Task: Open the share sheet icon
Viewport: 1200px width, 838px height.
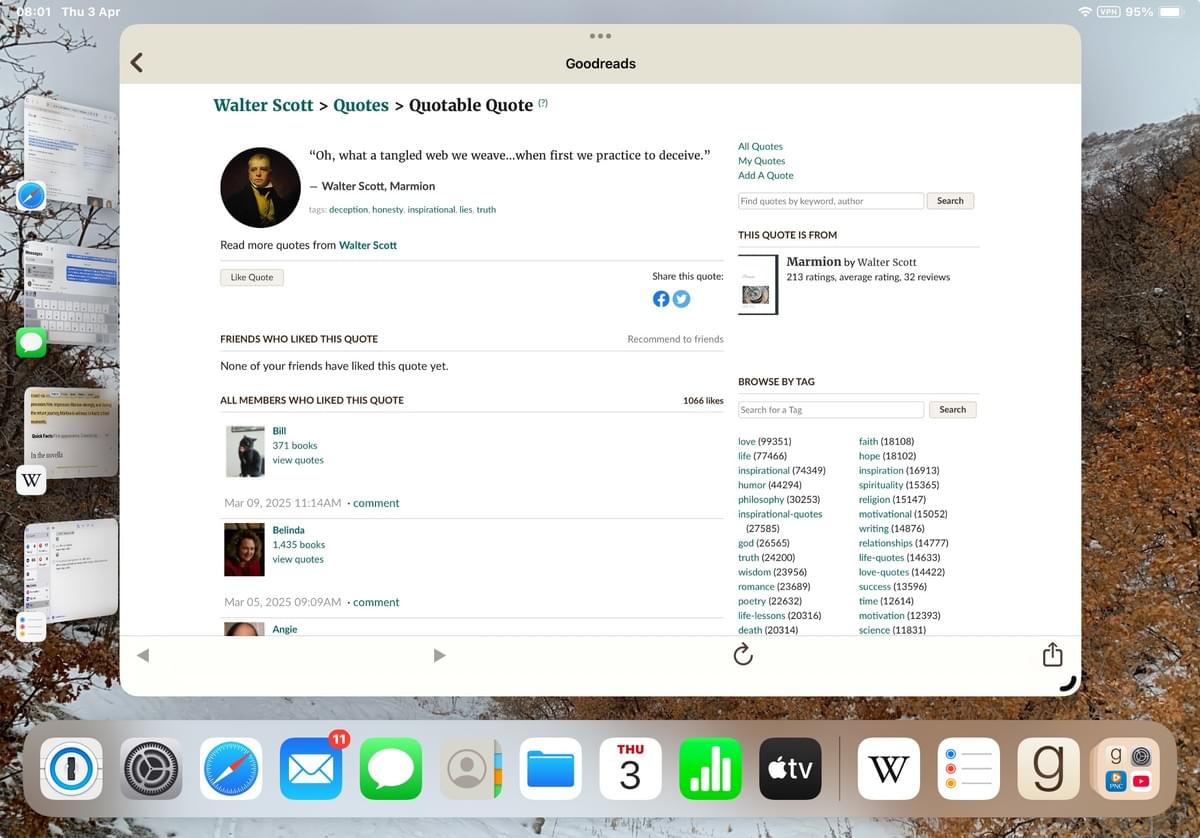Action: click(x=1052, y=654)
